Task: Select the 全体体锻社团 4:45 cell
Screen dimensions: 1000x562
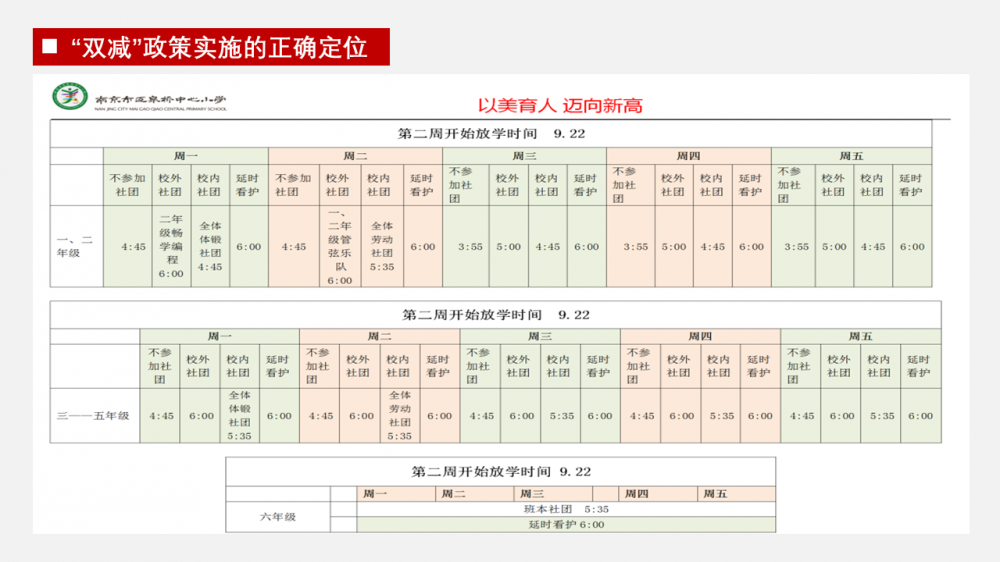Action: pyautogui.click(x=210, y=246)
